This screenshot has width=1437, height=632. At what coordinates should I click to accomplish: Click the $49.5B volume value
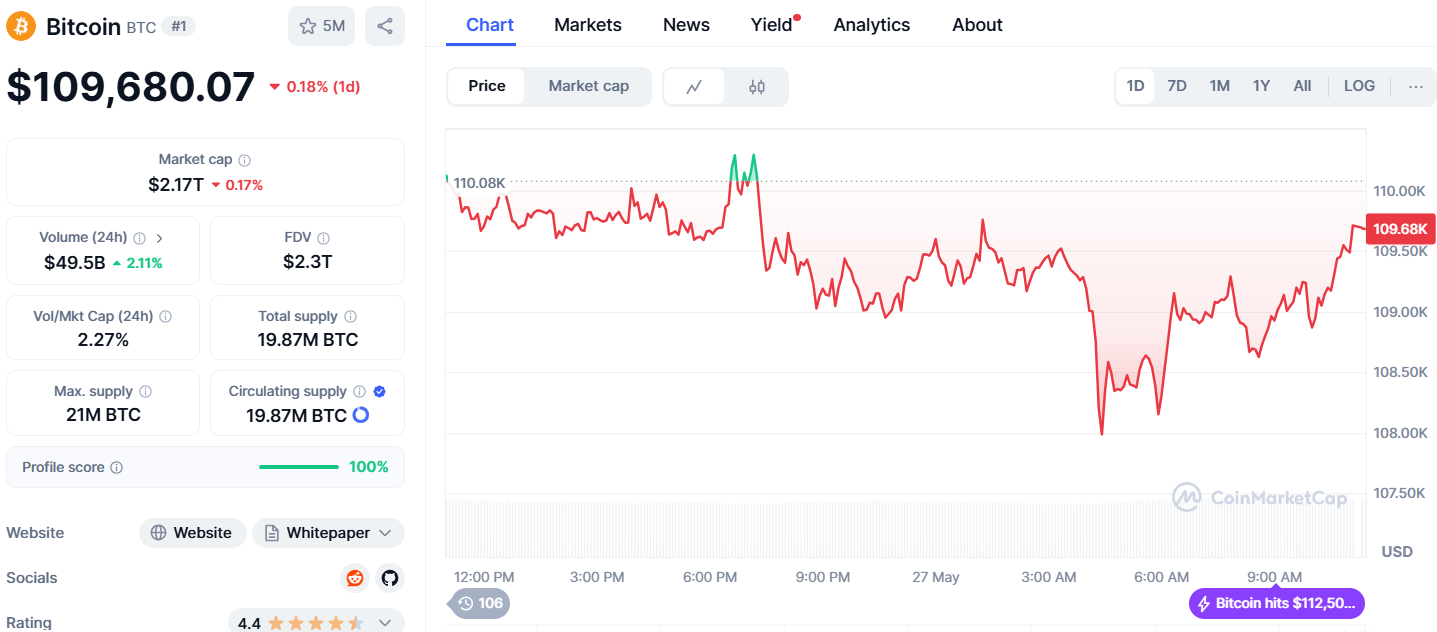[75, 263]
